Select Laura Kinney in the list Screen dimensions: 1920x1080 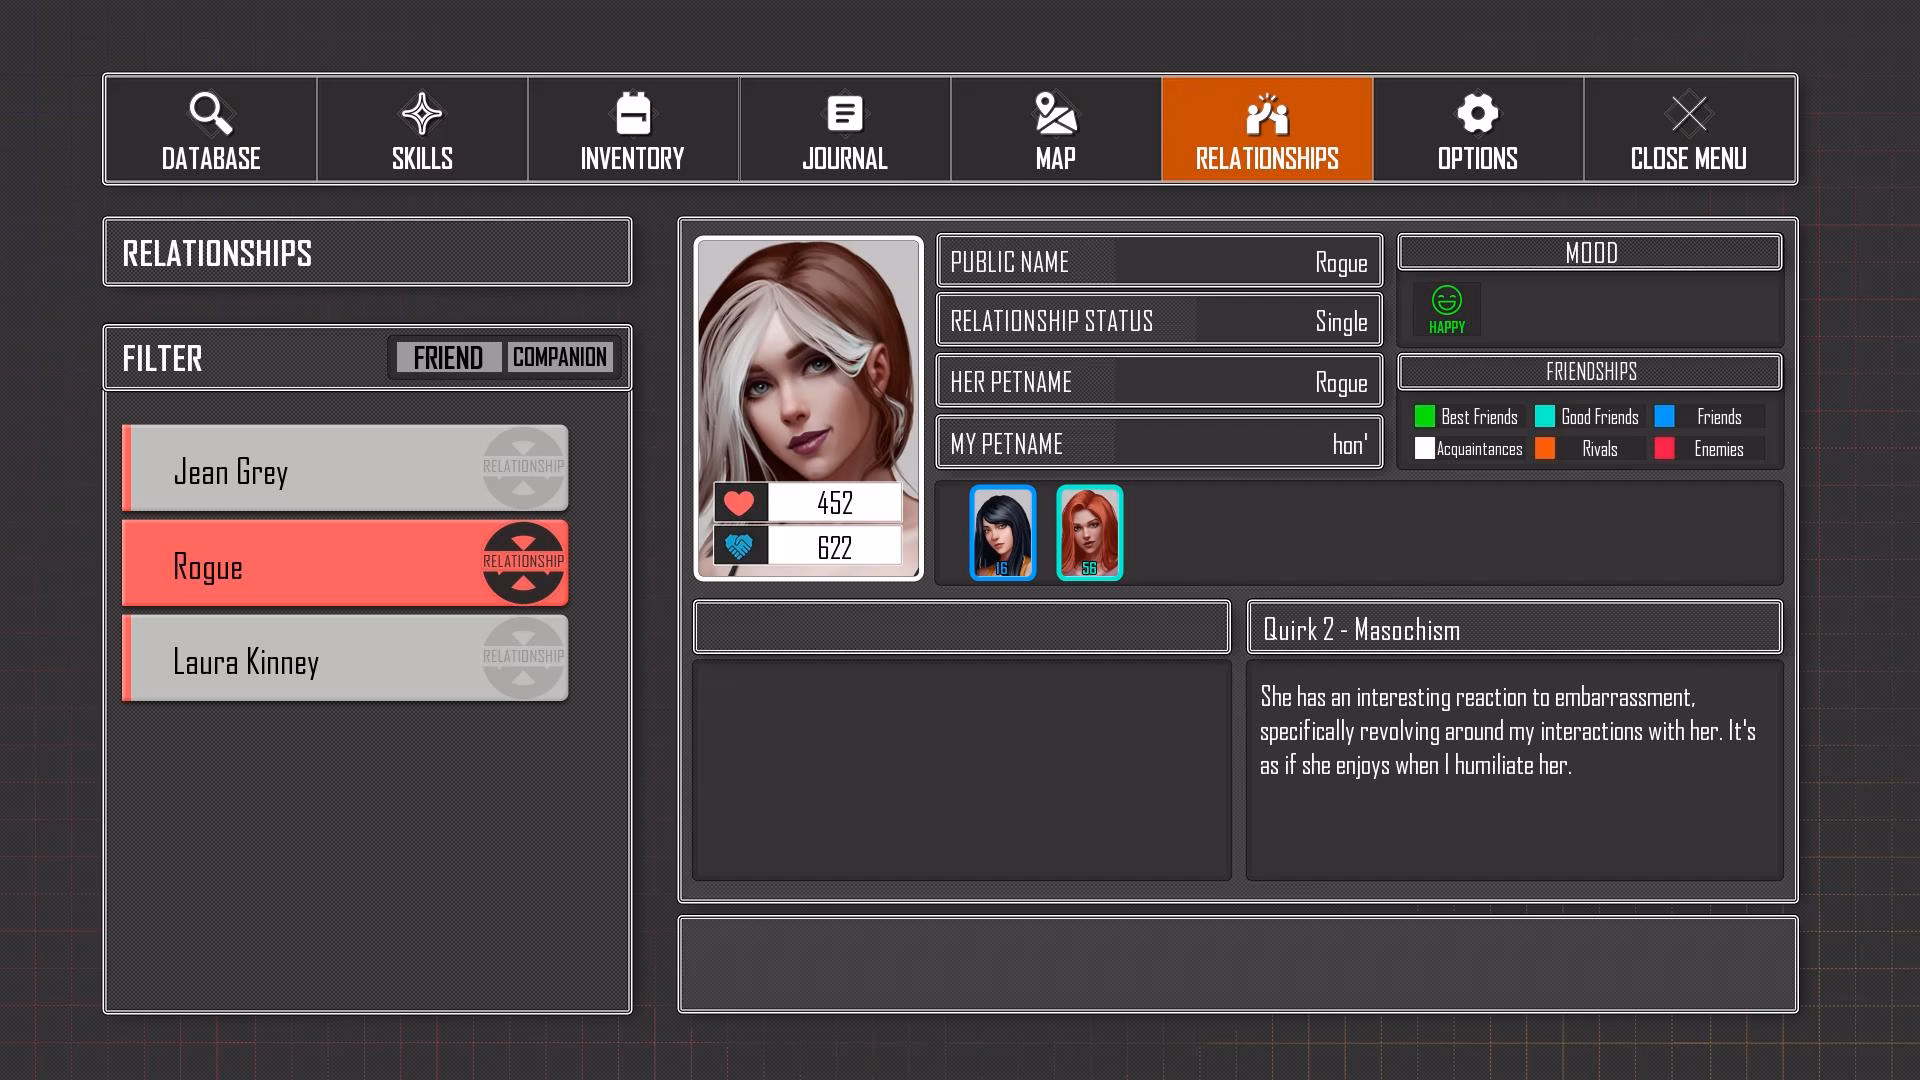point(345,658)
